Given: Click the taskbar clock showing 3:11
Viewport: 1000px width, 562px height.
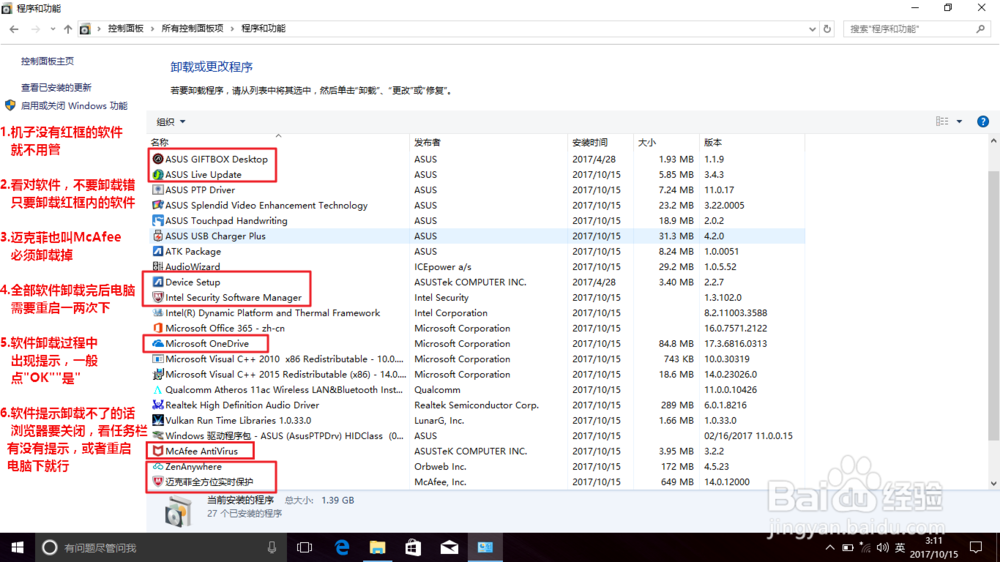Looking at the screenshot, I should pos(934,547).
